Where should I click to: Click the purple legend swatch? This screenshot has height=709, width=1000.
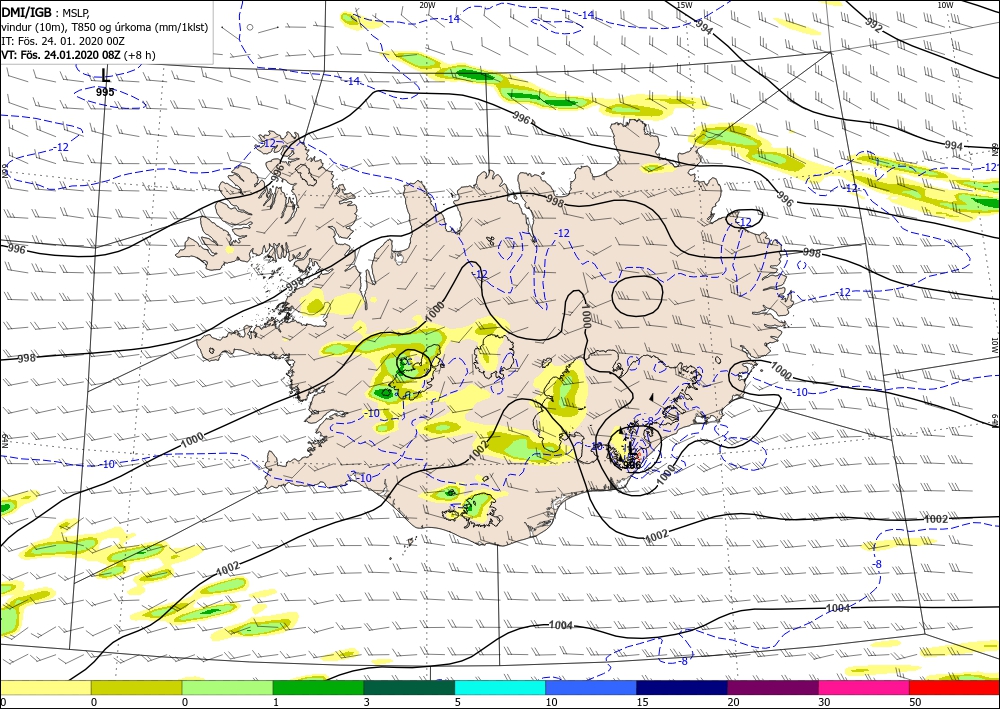click(x=772, y=688)
